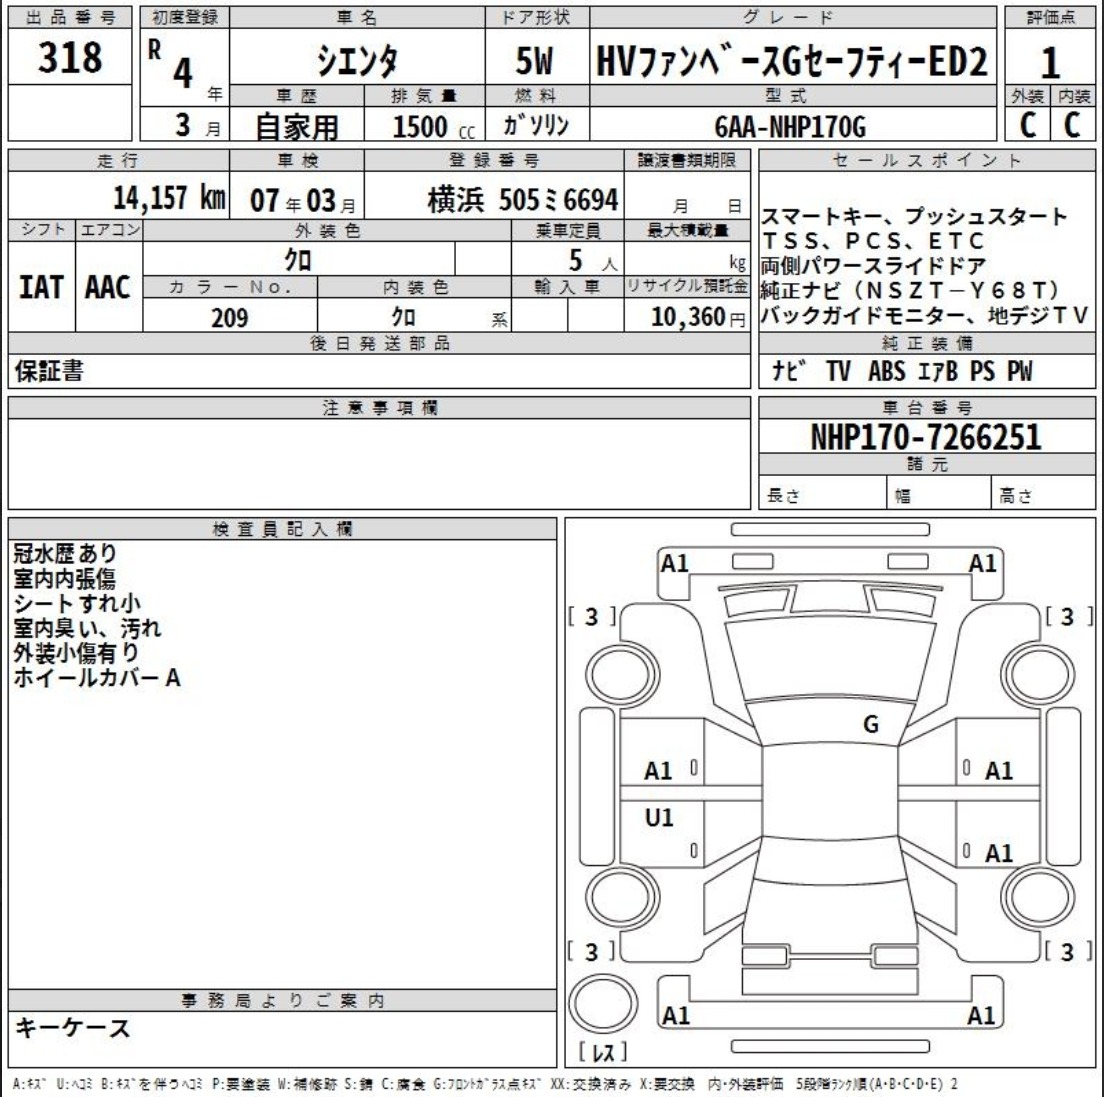Click vehicle history value 自家用
1104x1097 pixels.
[296, 127]
